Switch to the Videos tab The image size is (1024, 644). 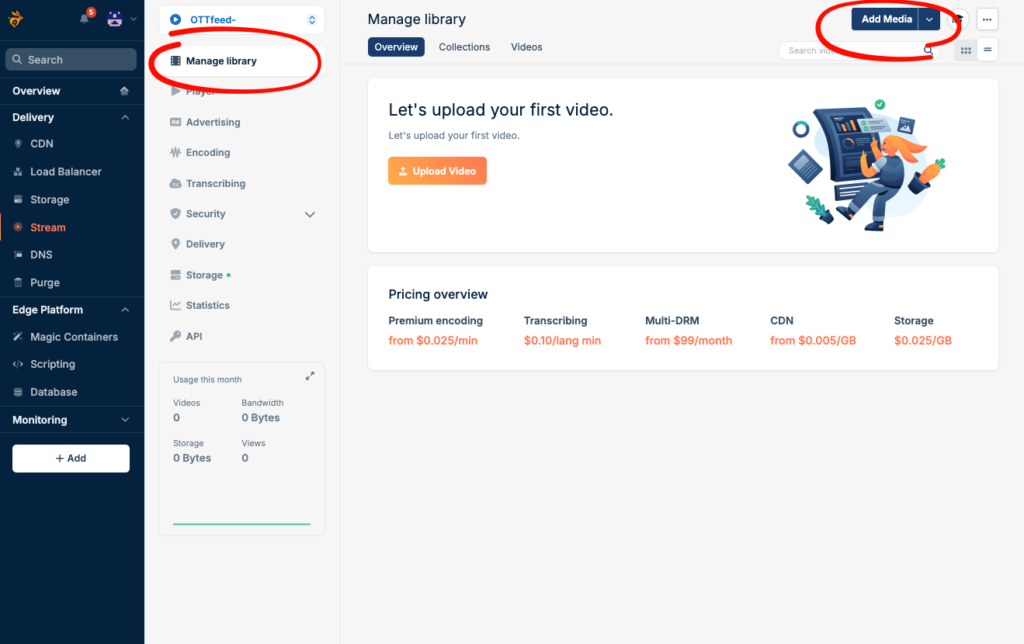526,47
